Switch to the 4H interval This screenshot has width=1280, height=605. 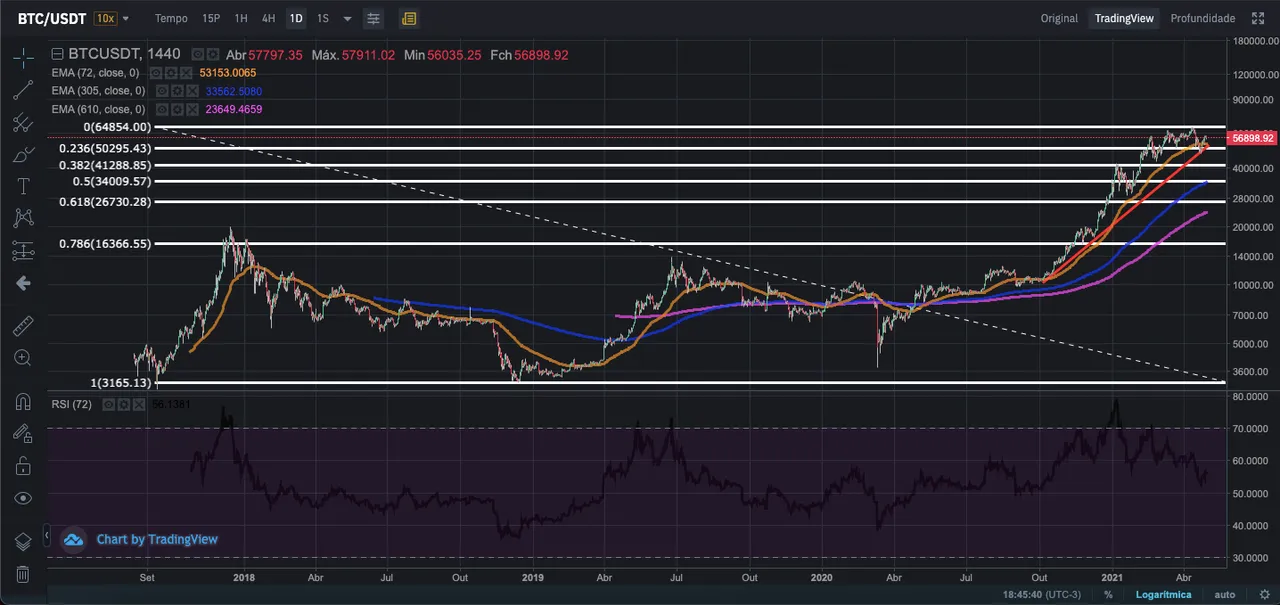[268, 18]
